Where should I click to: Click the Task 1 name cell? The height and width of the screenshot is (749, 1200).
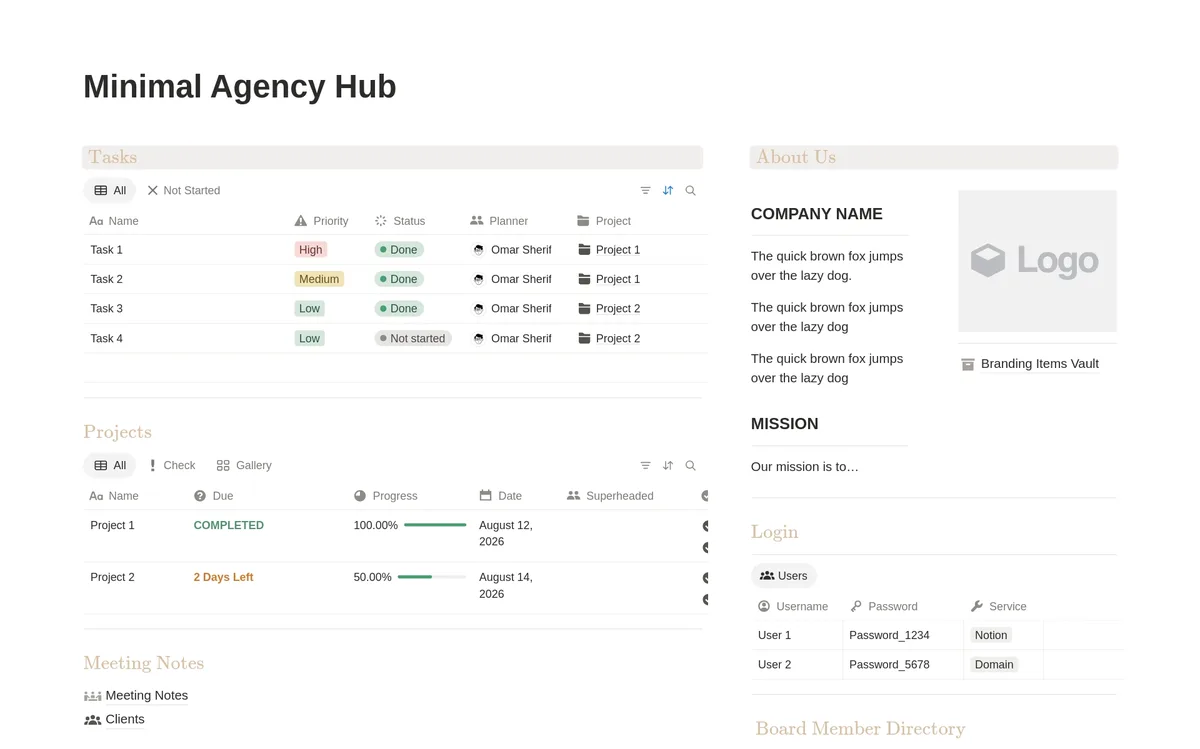coord(186,250)
